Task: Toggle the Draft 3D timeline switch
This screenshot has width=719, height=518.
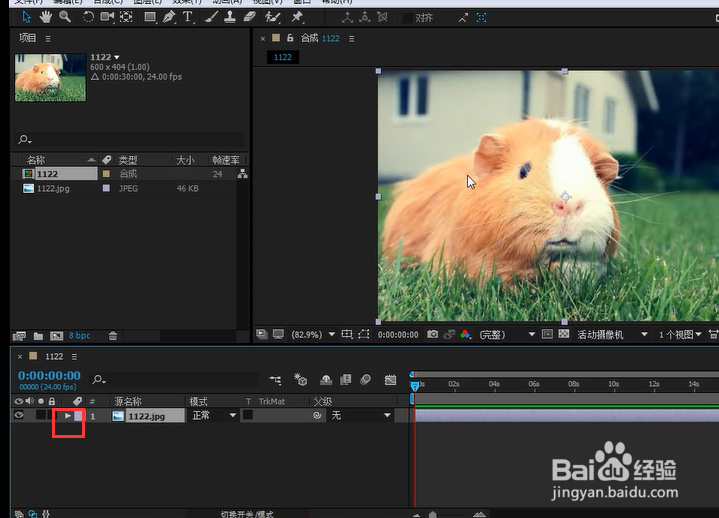Action: point(300,380)
